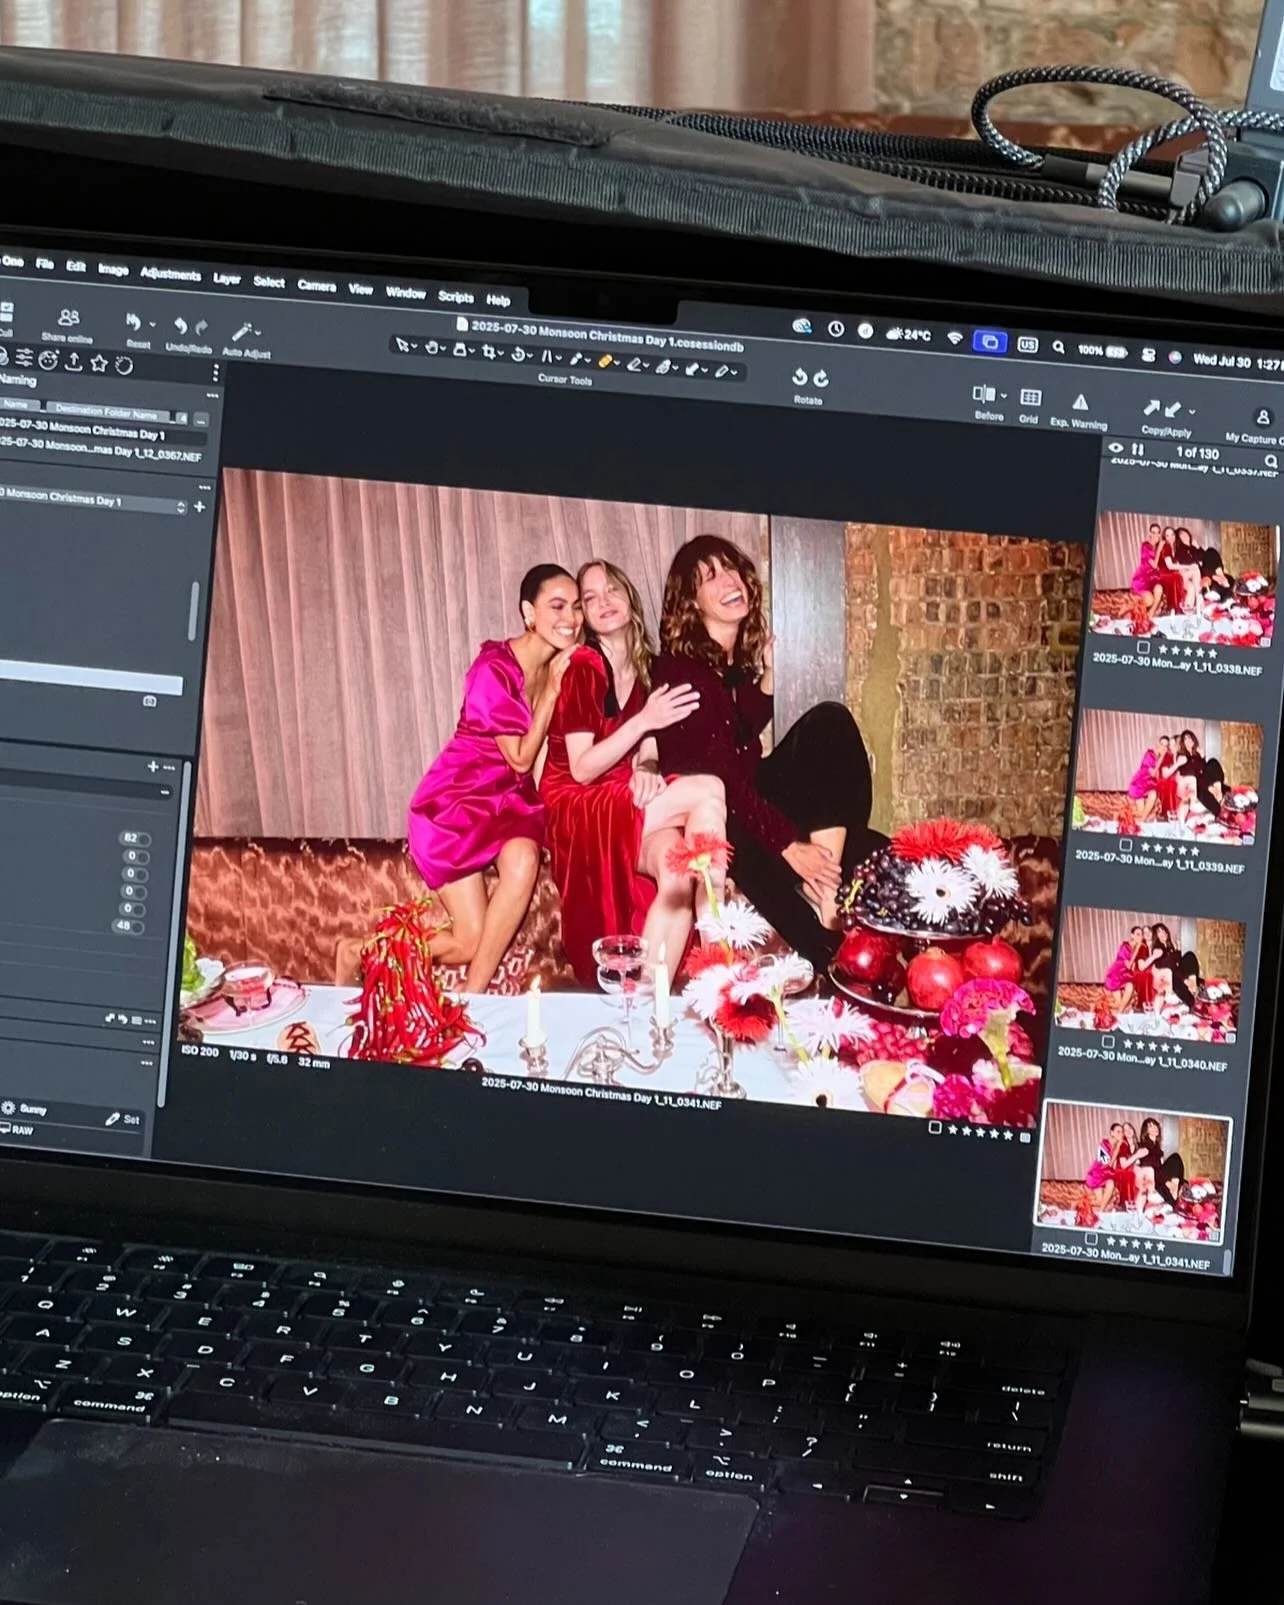The image size is (1284, 1605).
Task: Open the Scripts menu
Action: (456, 297)
